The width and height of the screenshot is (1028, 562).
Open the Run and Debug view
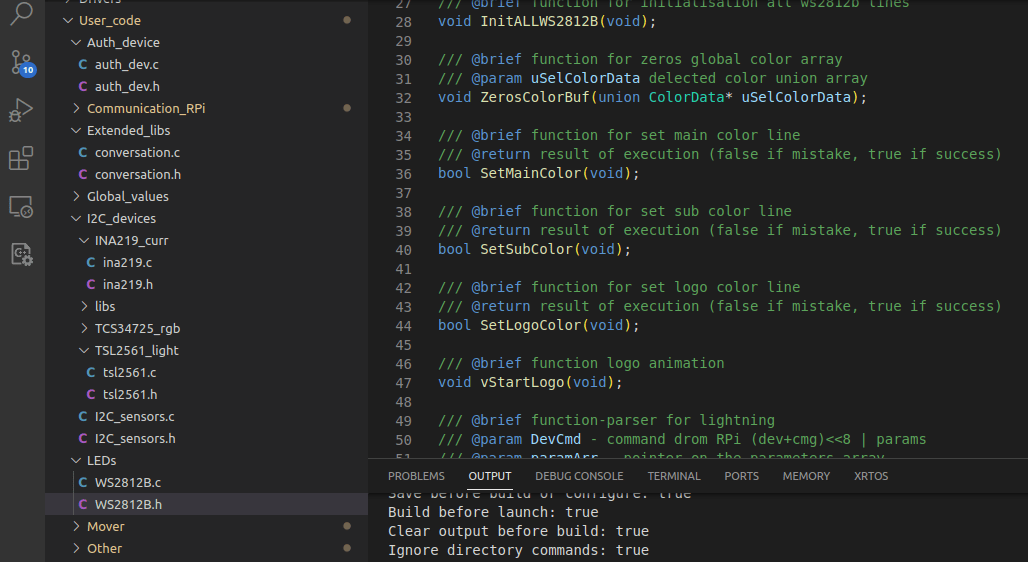[x=22, y=111]
